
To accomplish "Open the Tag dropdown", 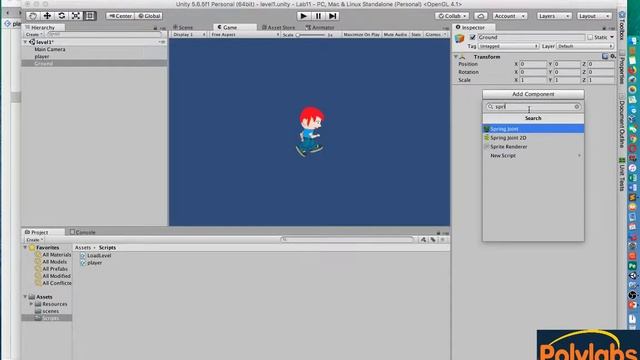I will click(x=509, y=46).
